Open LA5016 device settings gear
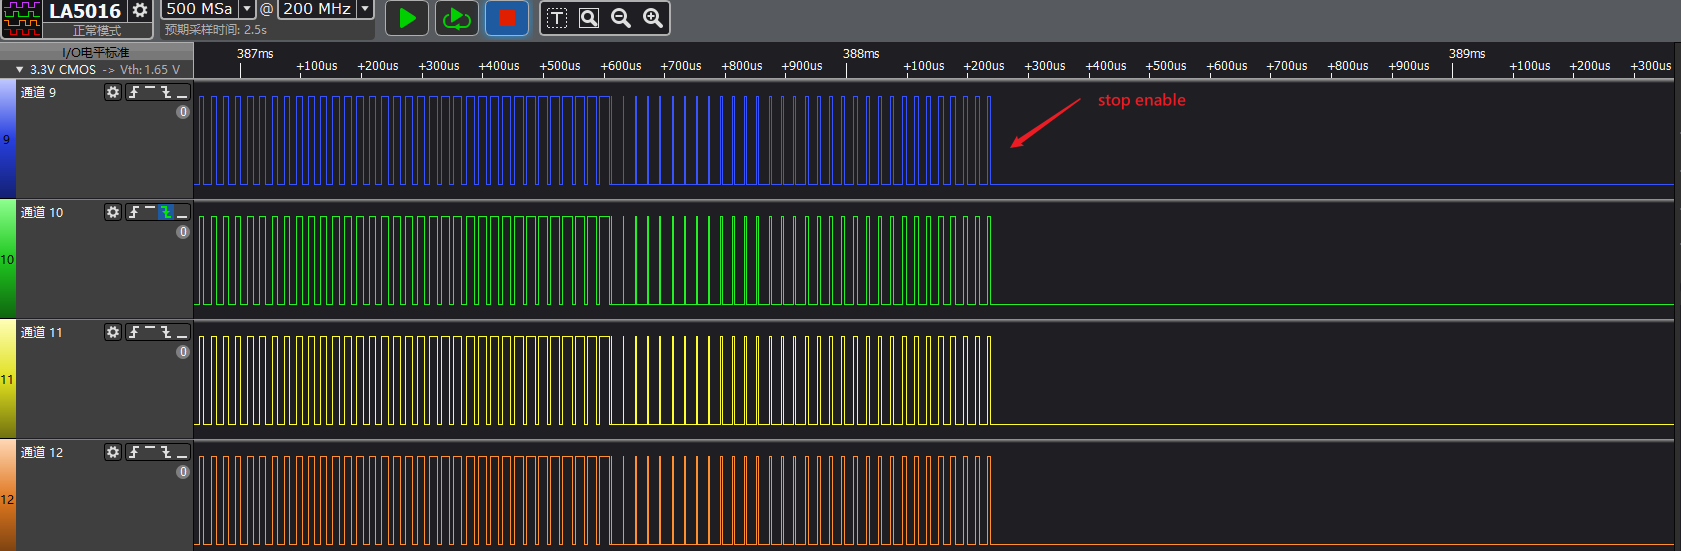The height and width of the screenshot is (551, 1681). [x=140, y=11]
